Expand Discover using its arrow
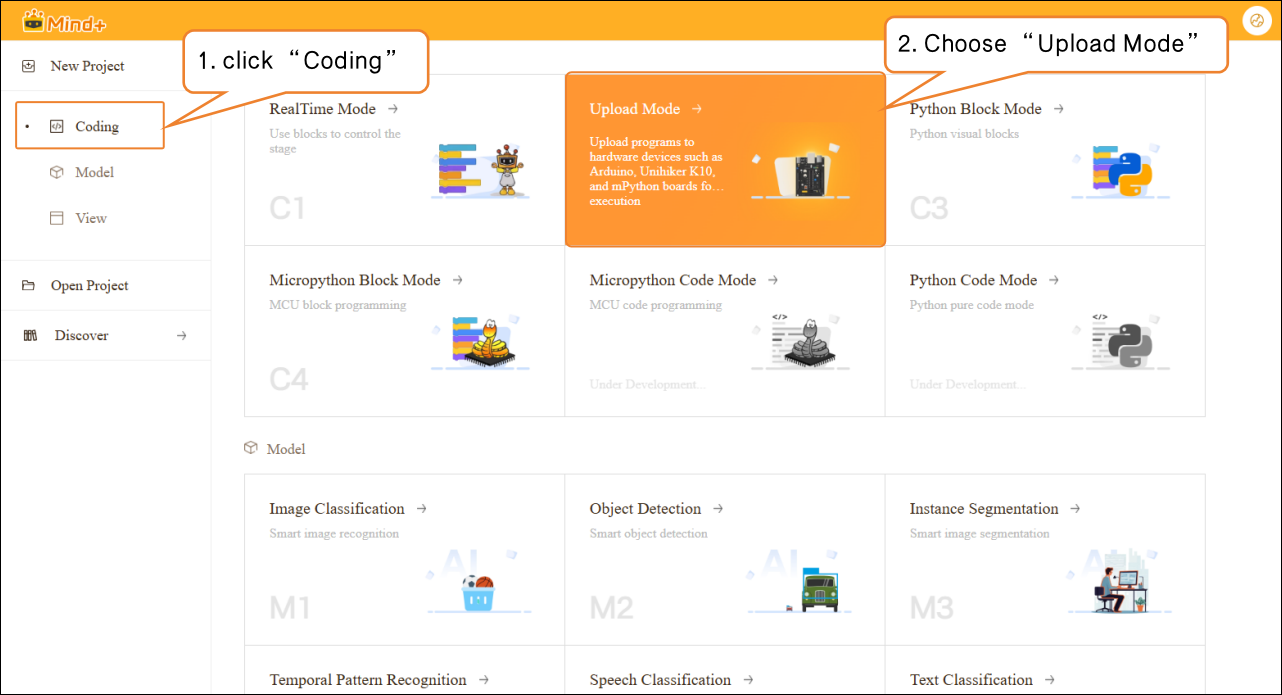This screenshot has width=1282, height=695. pyautogui.click(x=181, y=336)
